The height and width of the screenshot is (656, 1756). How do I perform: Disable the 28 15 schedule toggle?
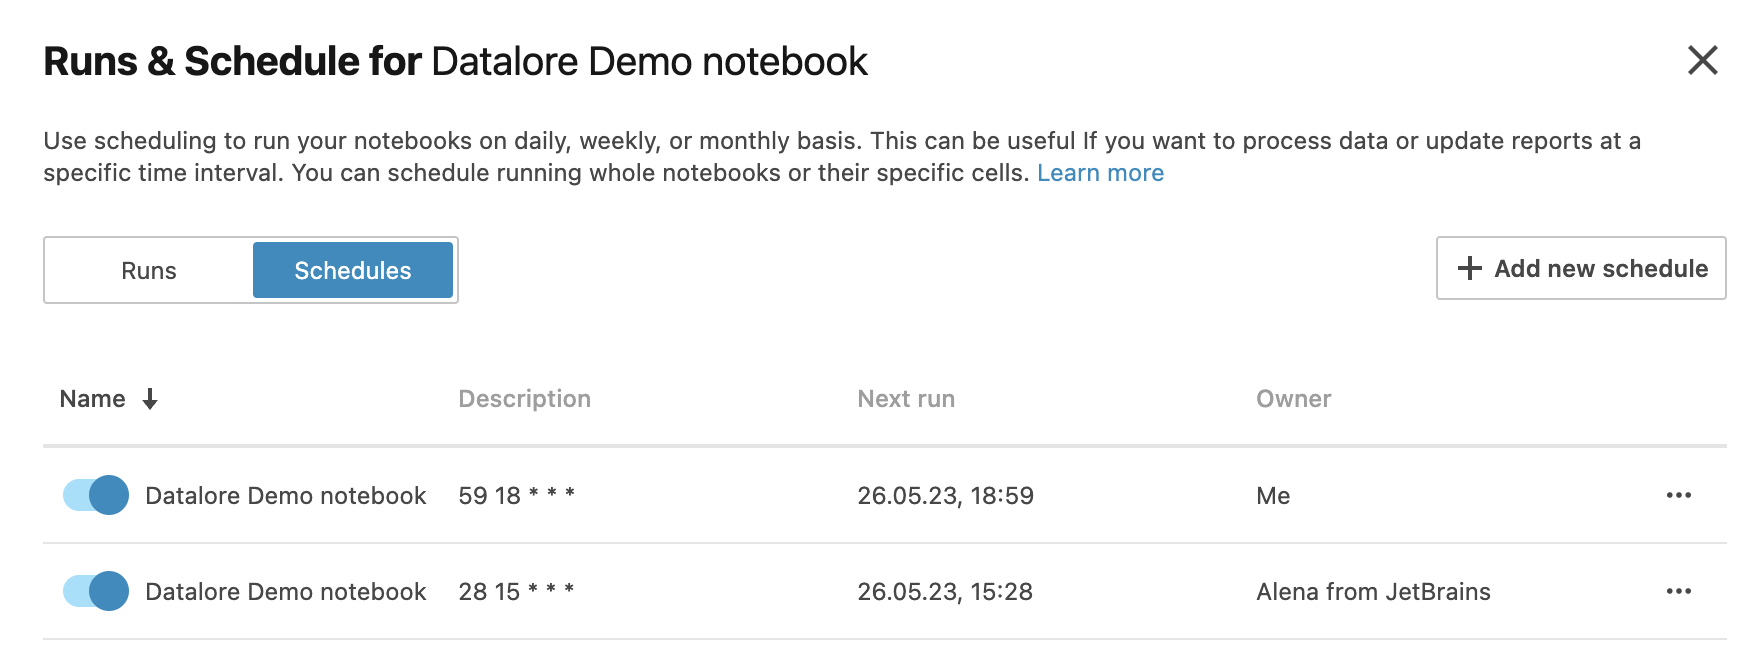[96, 592]
